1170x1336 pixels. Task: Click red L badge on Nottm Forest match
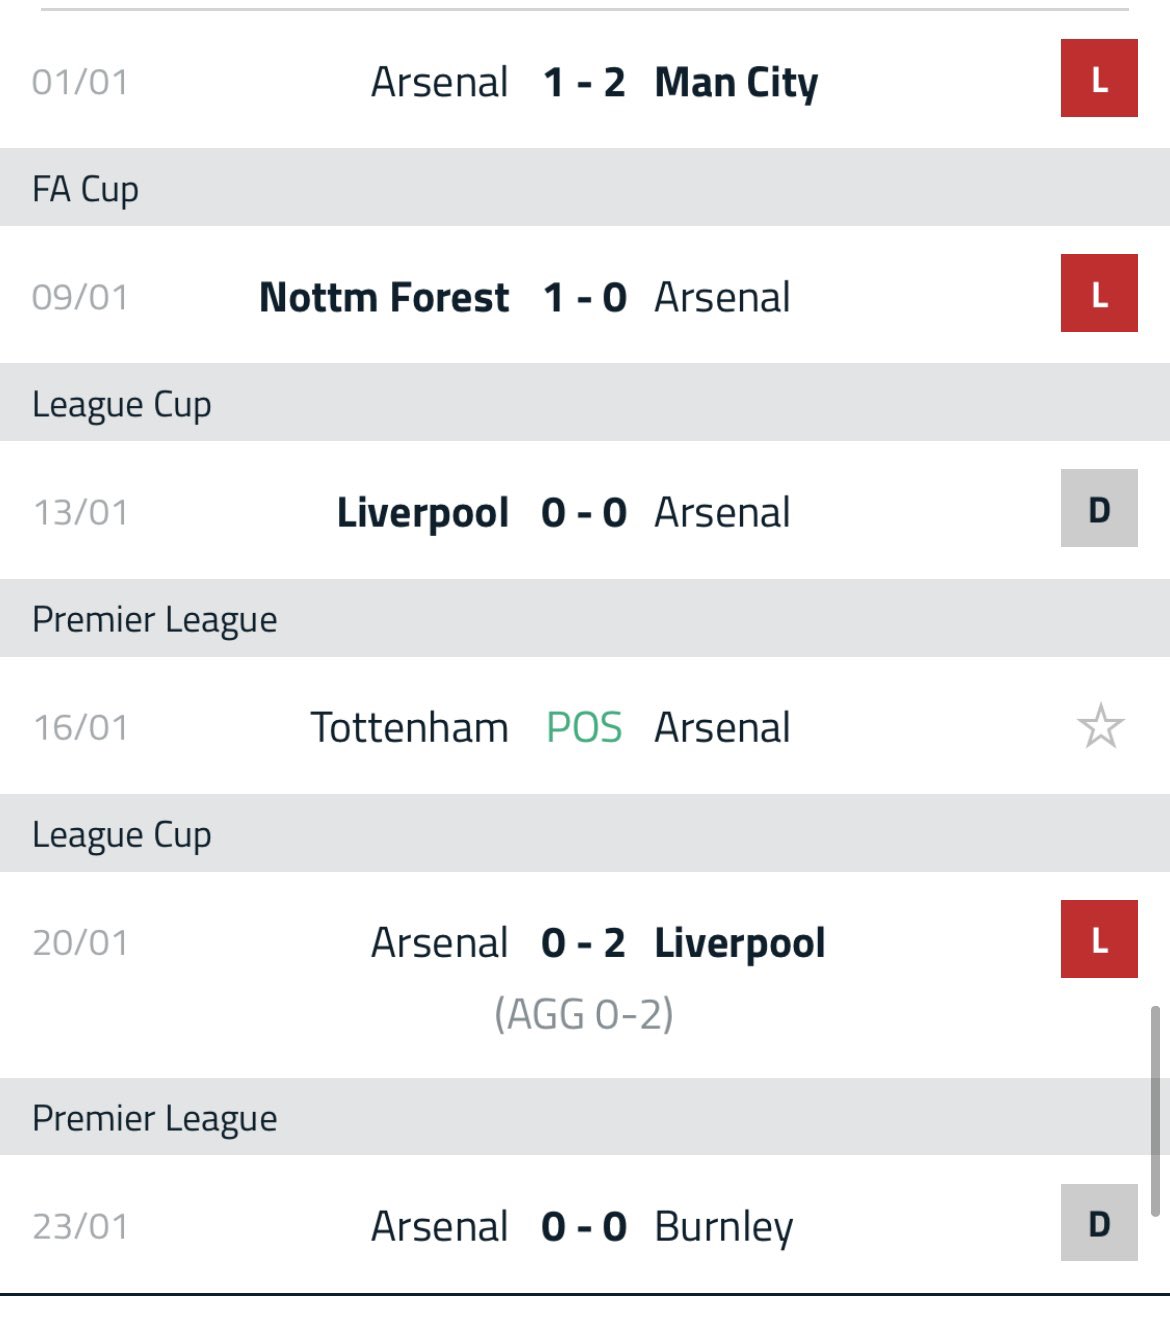[x=1099, y=293]
